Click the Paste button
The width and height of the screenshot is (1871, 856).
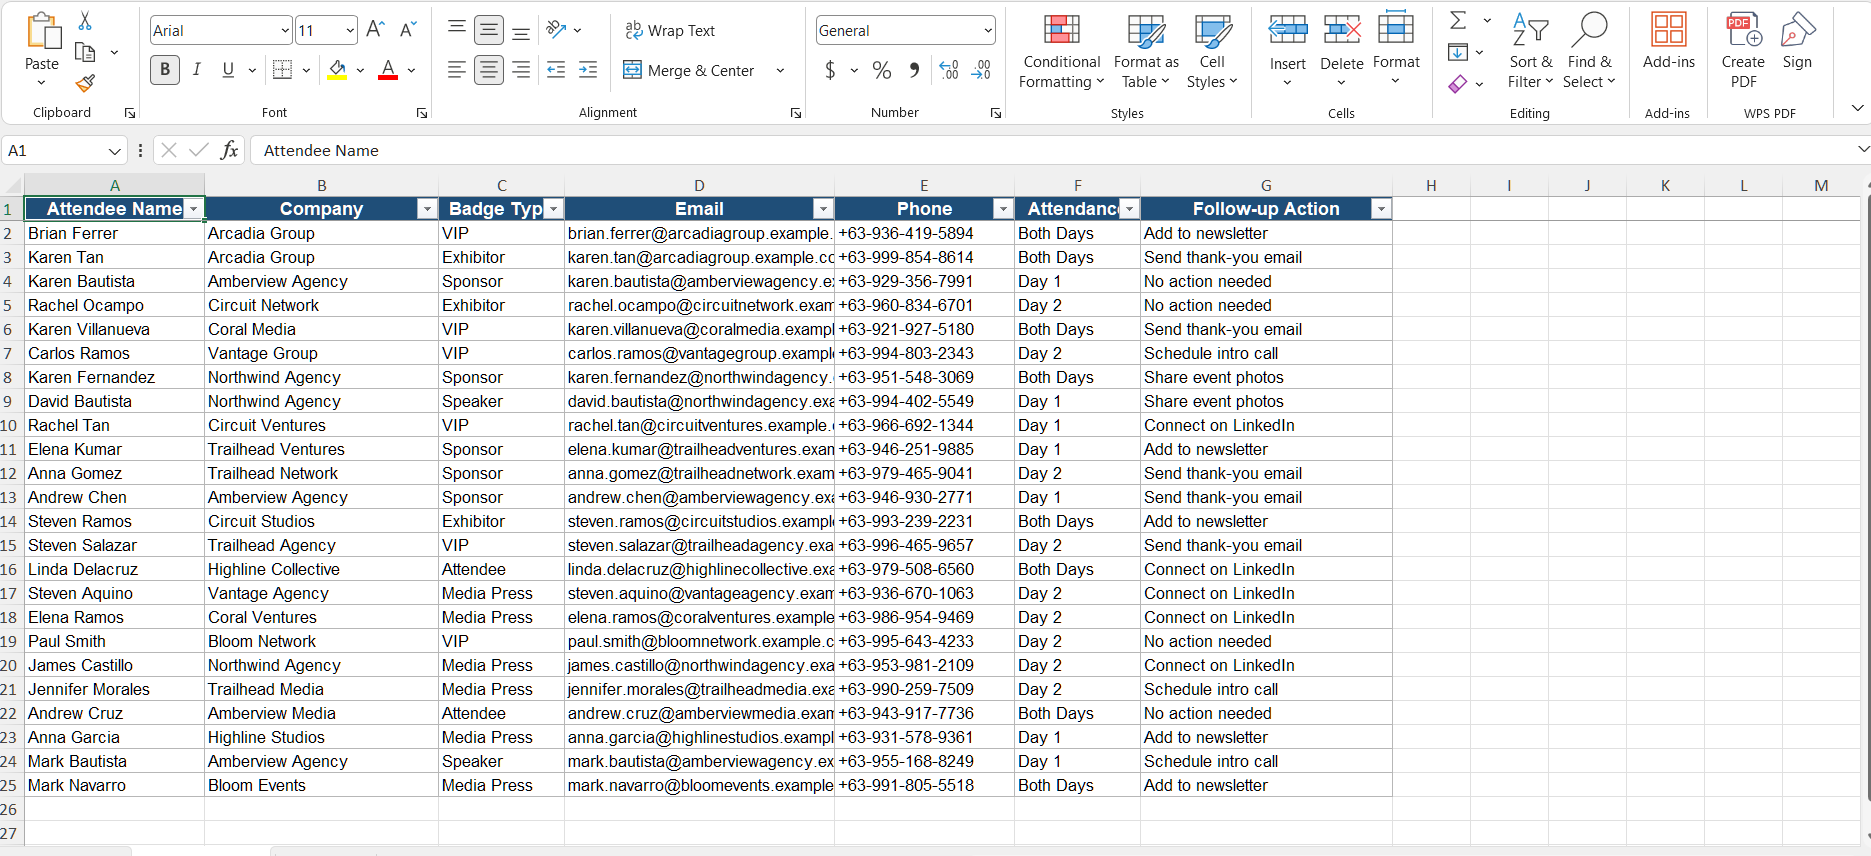point(42,50)
